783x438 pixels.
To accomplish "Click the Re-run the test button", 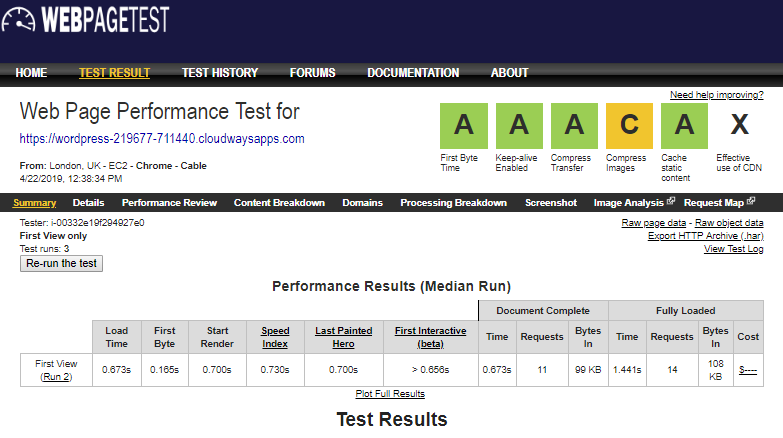I will (x=61, y=263).
